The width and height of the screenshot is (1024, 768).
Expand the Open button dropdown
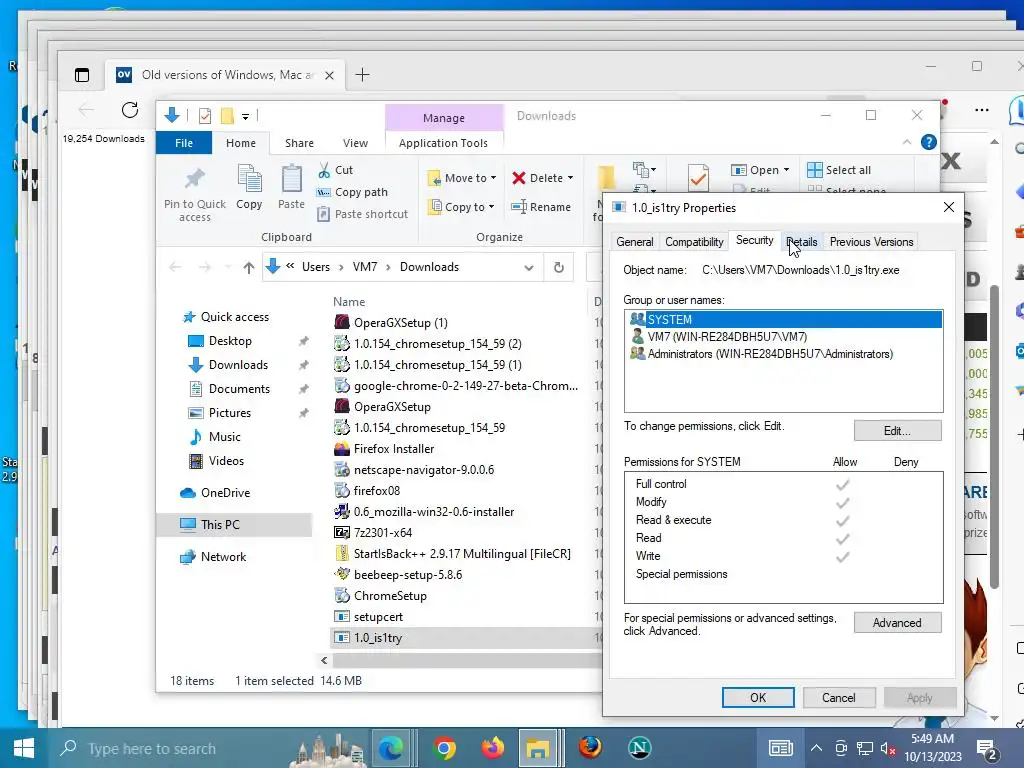[786, 170]
